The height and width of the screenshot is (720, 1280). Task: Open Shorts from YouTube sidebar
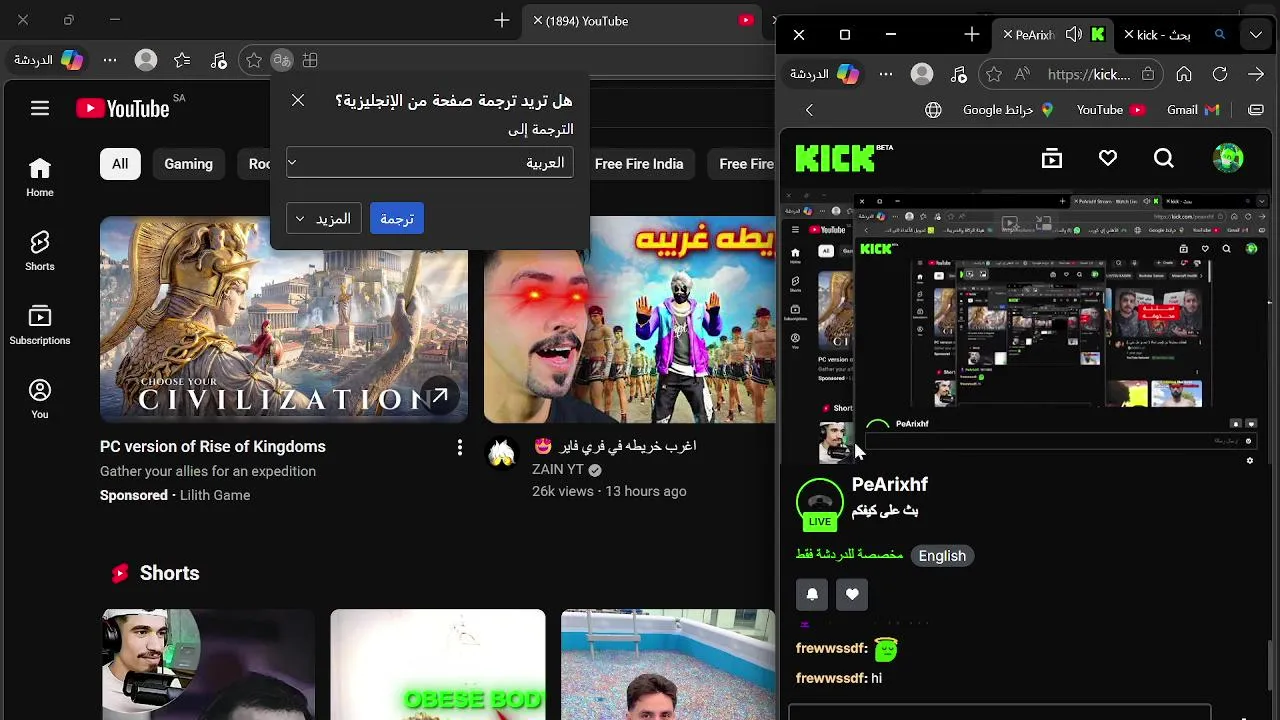point(40,251)
